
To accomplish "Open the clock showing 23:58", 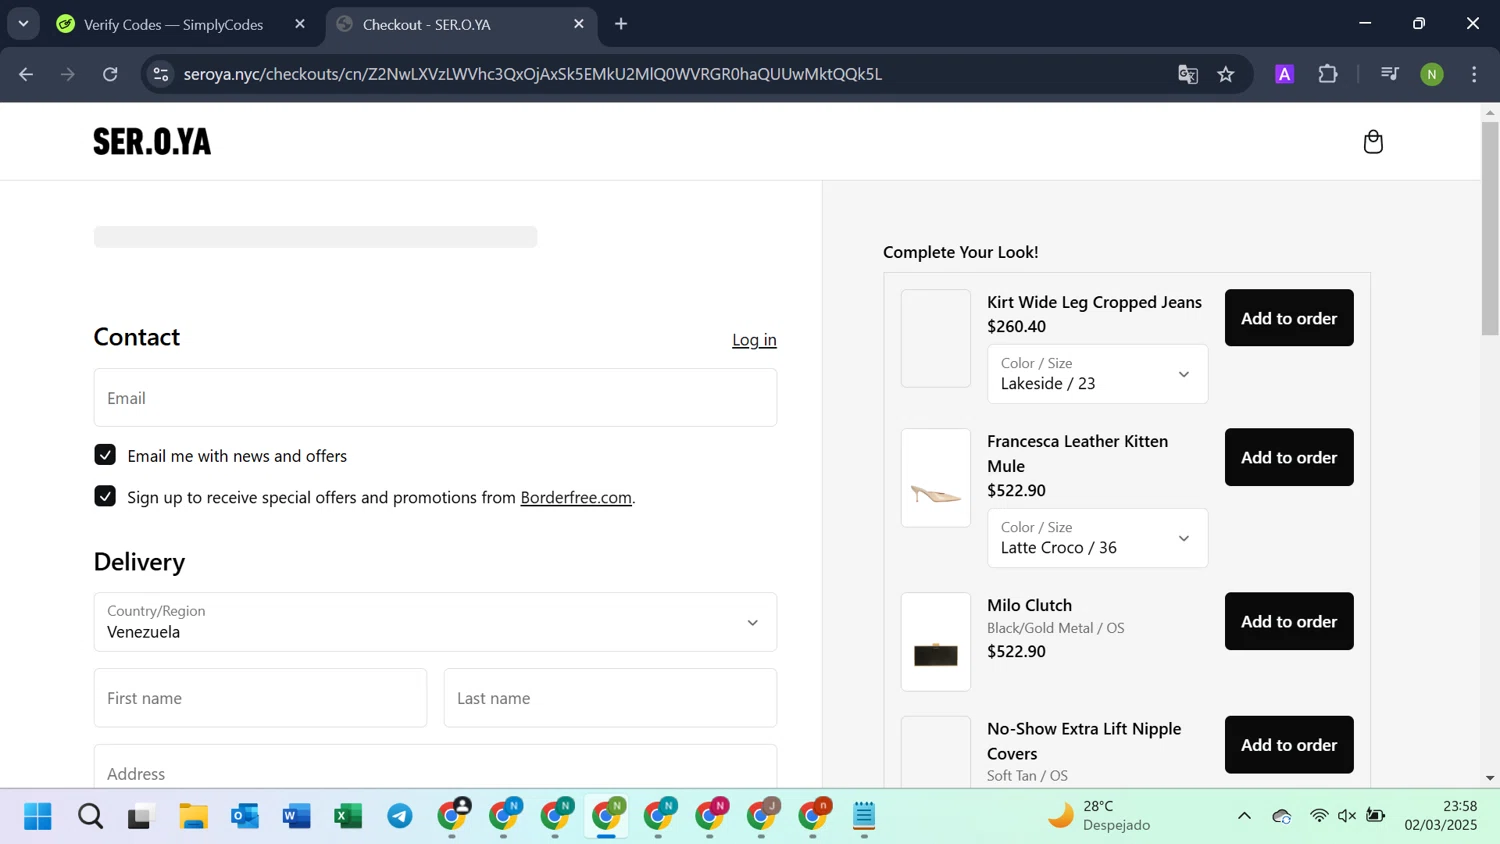I will click(x=1440, y=816).
